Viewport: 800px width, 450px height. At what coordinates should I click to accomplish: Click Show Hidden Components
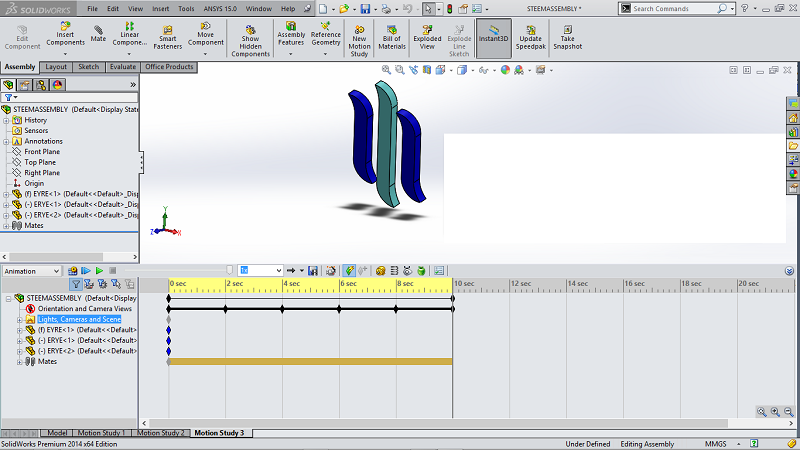[x=250, y=41]
